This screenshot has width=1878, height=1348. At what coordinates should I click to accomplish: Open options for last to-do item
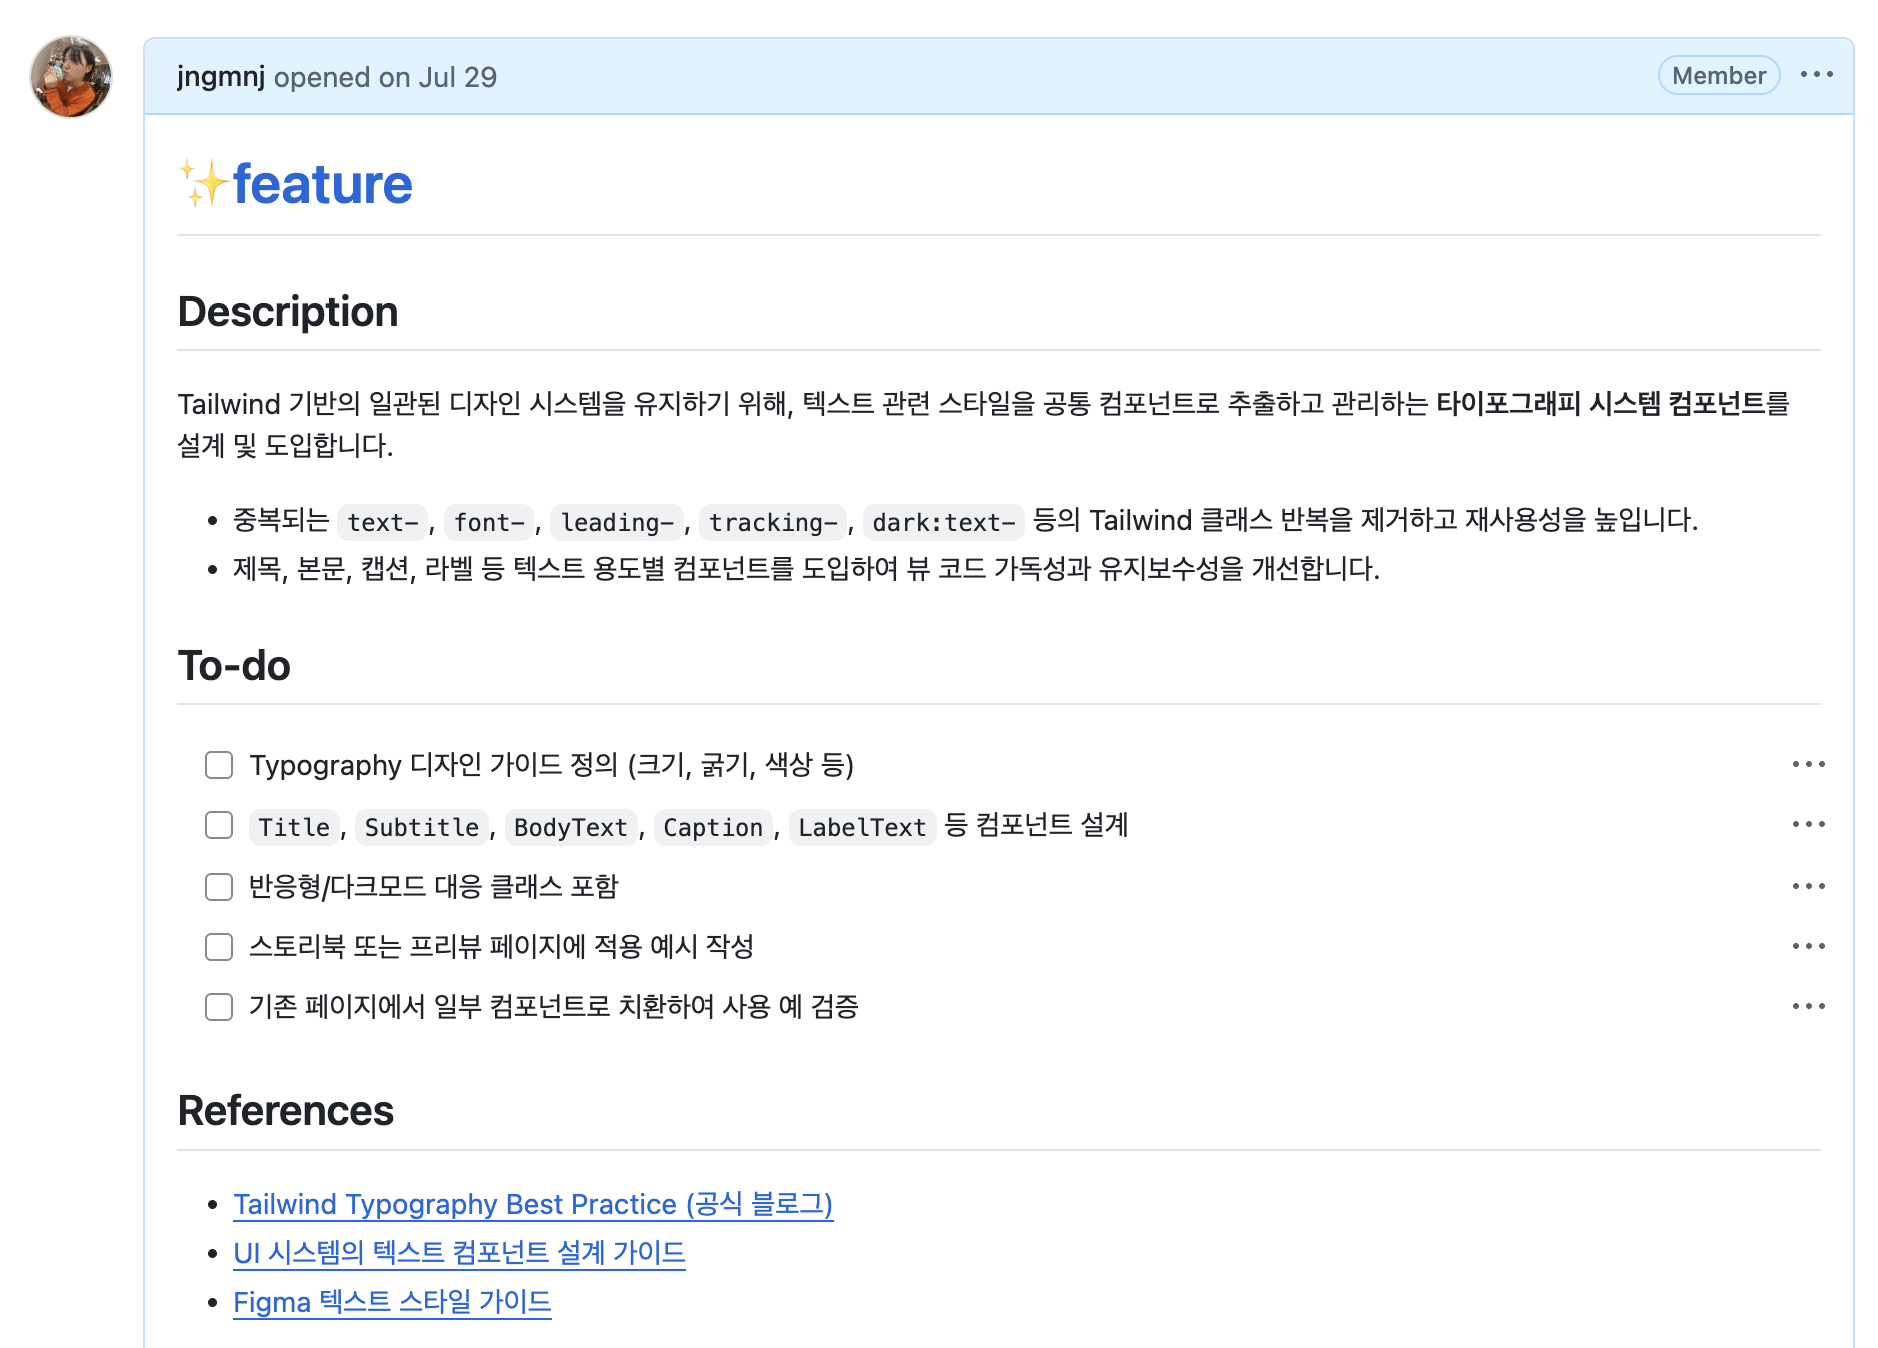click(x=1808, y=1007)
